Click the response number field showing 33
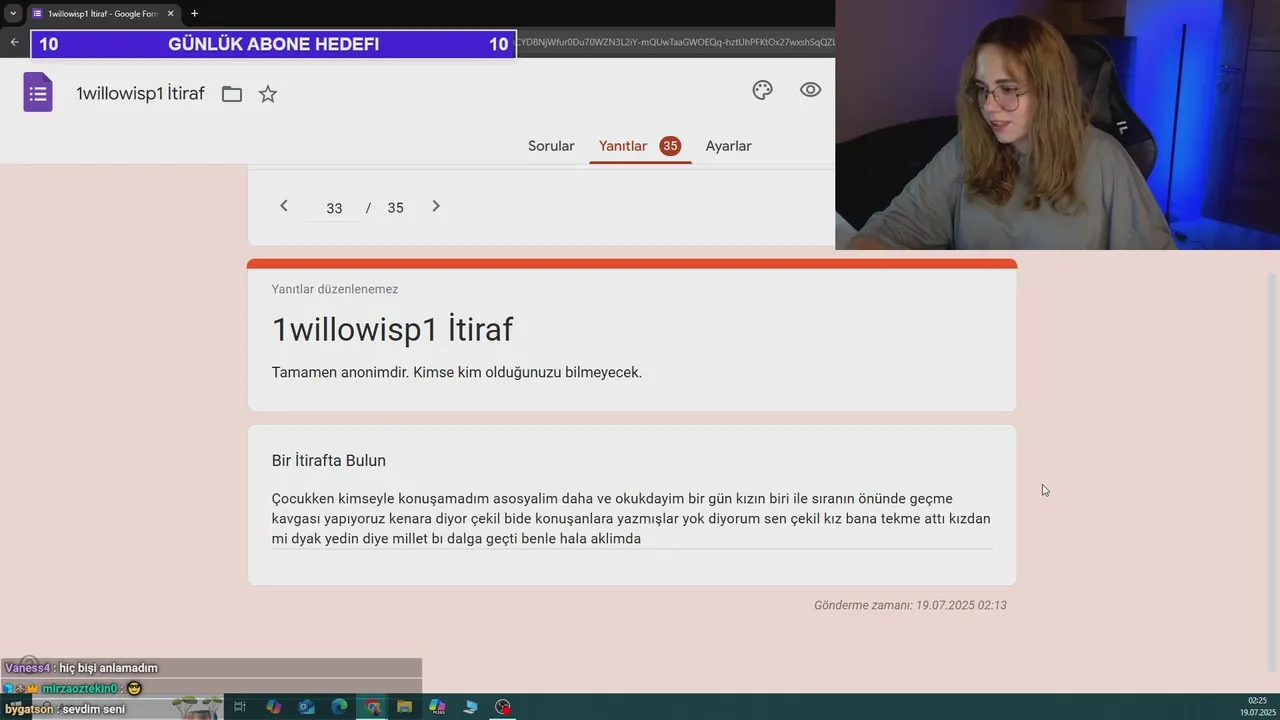1280x720 pixels. pos(334,208)
